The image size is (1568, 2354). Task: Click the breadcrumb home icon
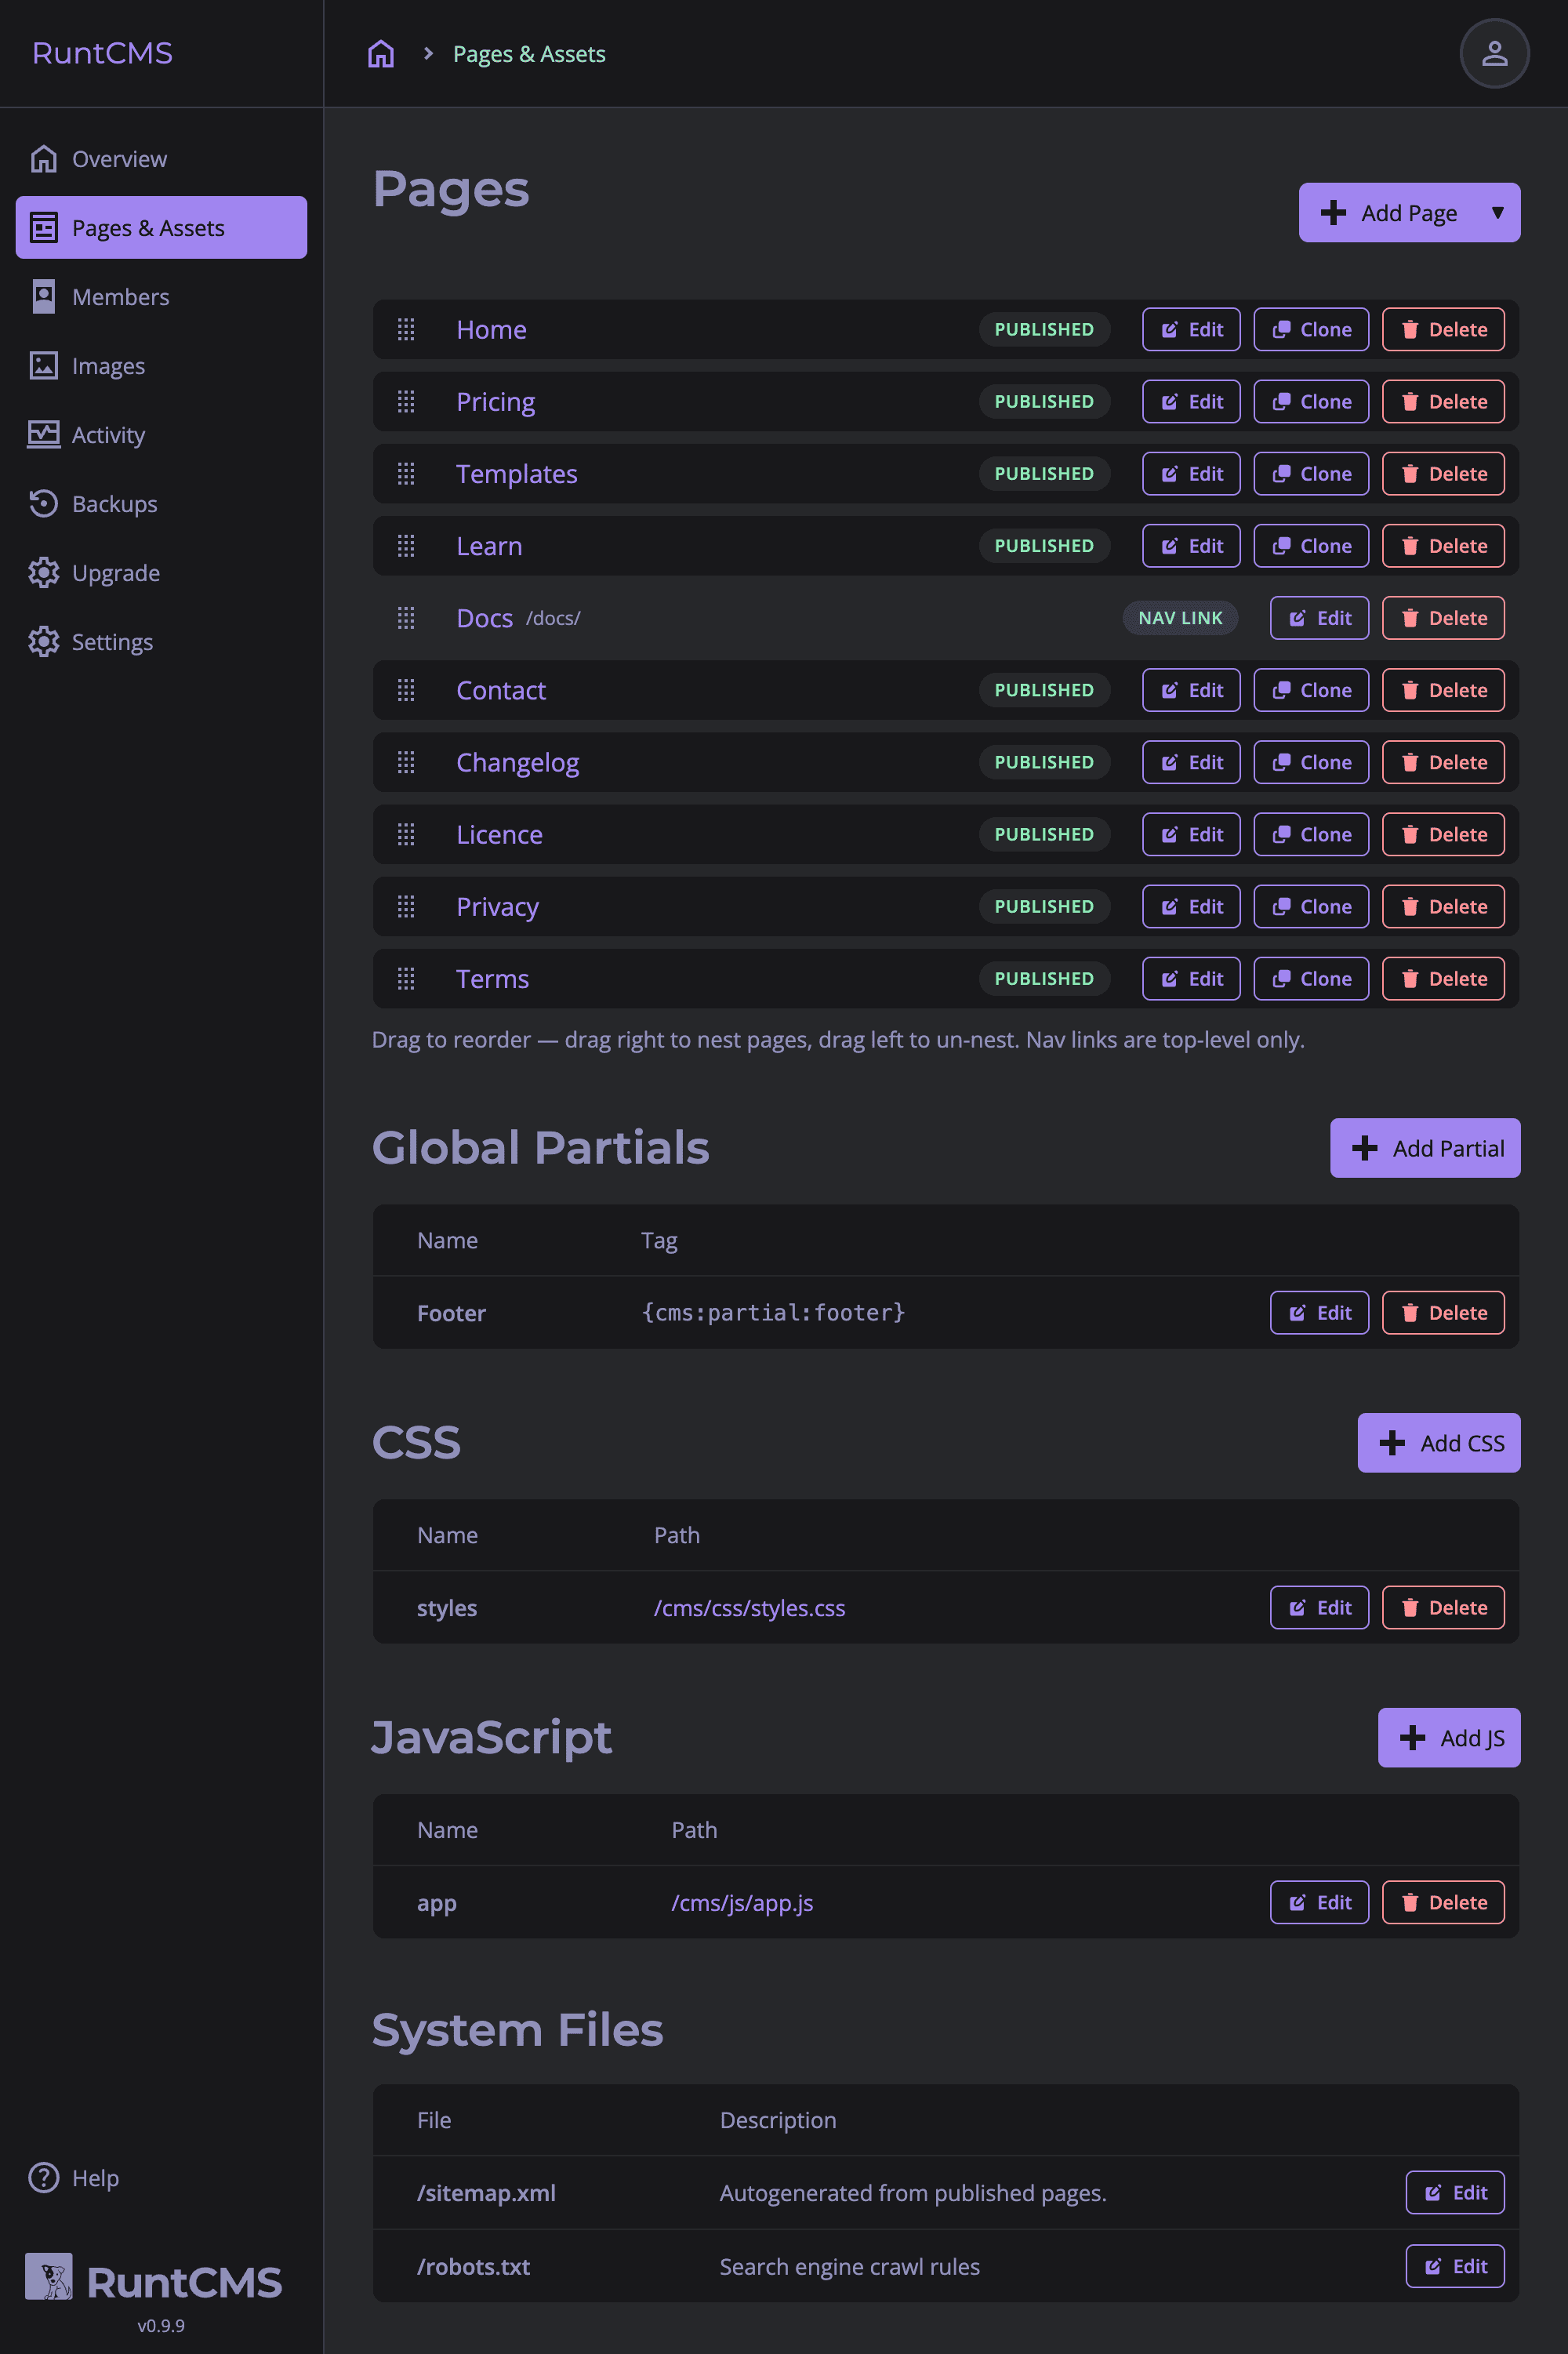click(x=381, y=53)
